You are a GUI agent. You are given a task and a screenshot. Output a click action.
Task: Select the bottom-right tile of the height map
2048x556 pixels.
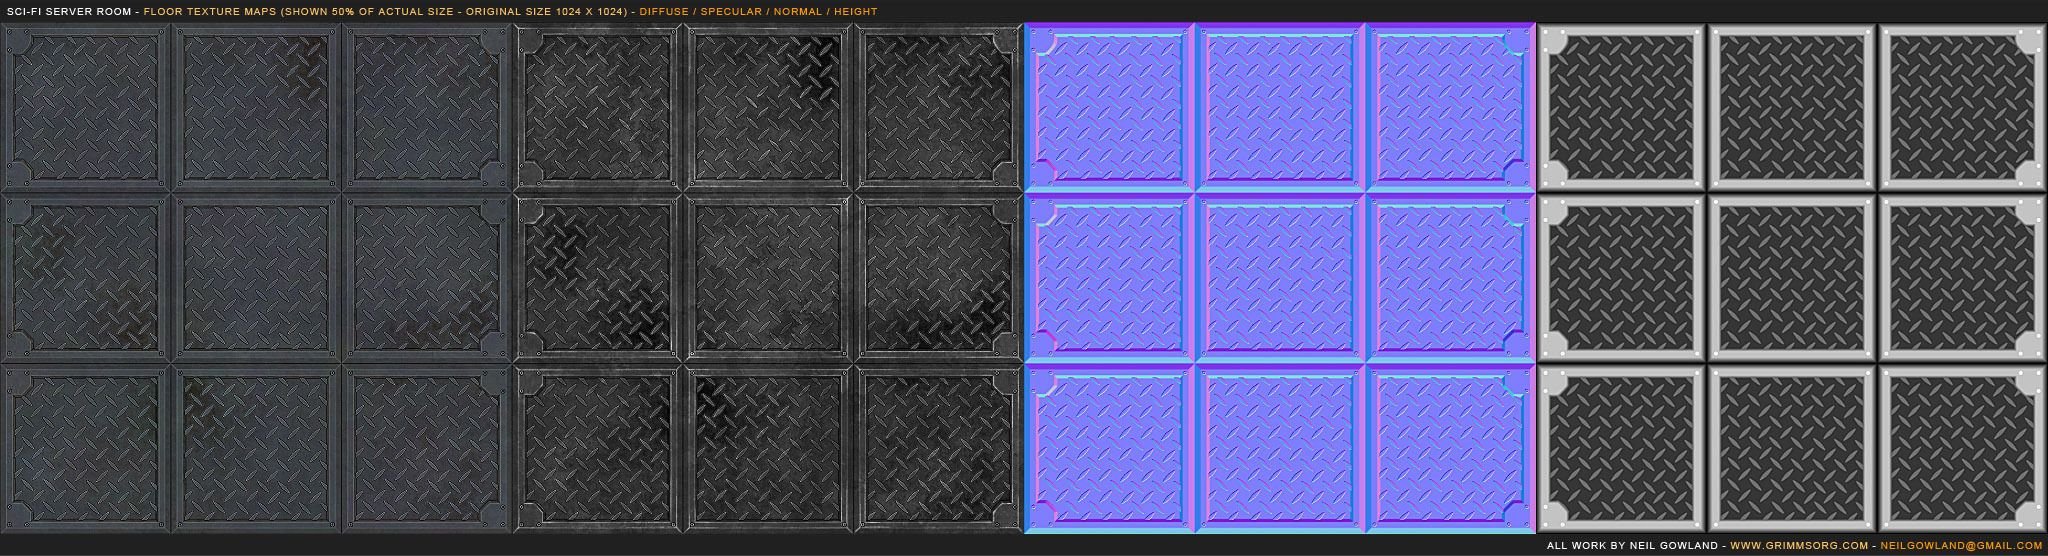[1962, 447]
